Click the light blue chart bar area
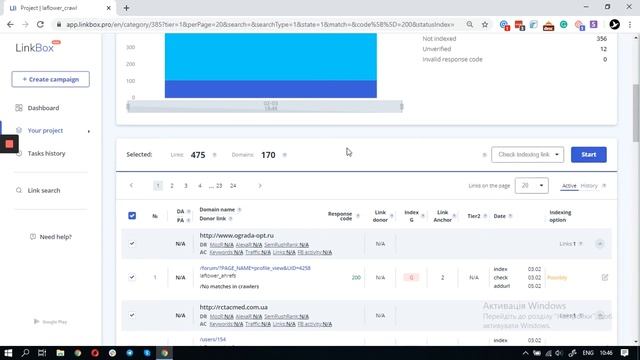 point(271,57)
